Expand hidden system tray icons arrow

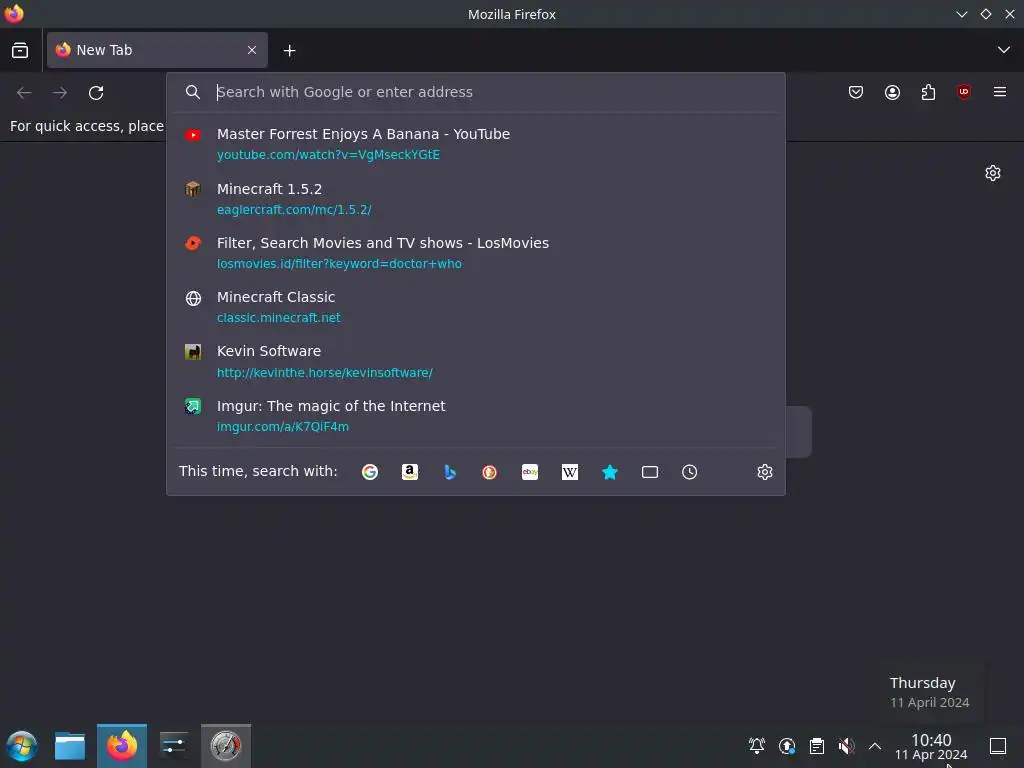(875, 746)
